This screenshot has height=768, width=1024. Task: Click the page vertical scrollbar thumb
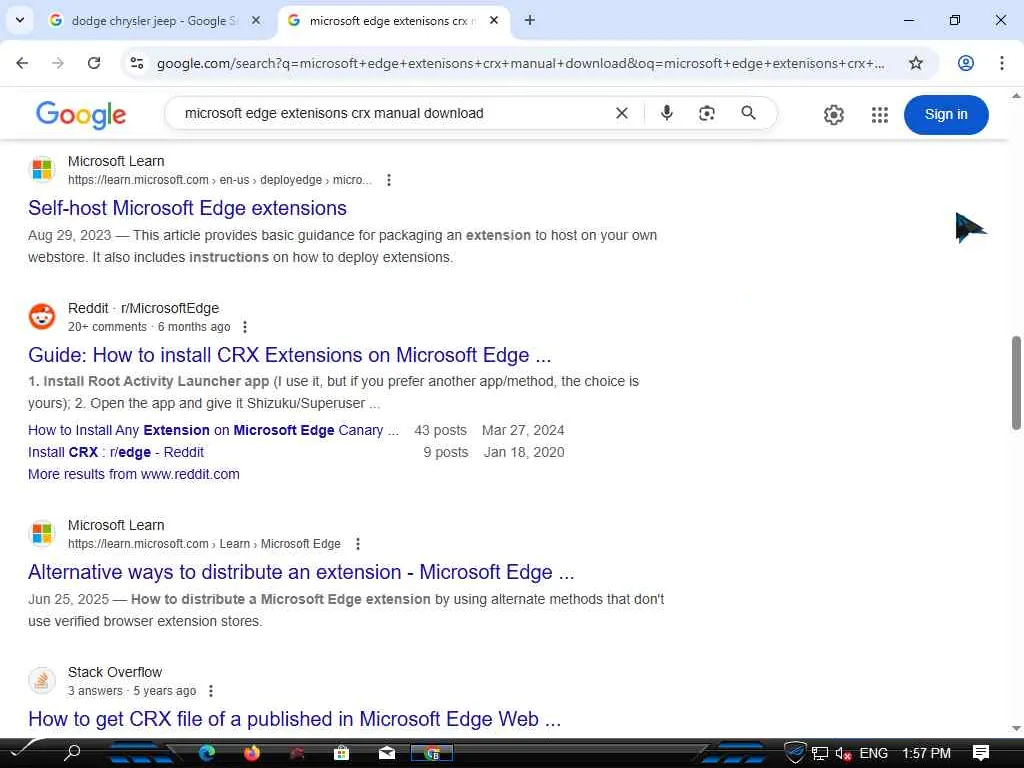[1016, 383]
